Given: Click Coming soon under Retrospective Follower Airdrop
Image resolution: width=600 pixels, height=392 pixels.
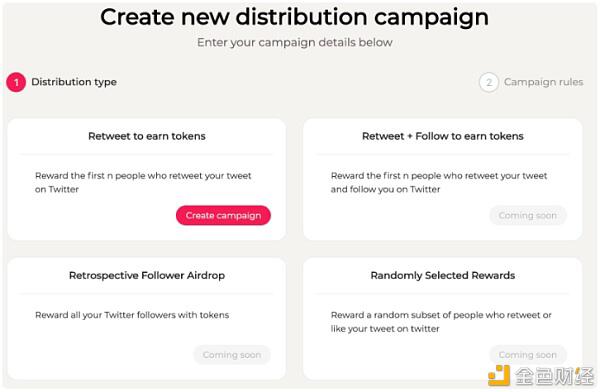Looking at the screenshot, I should [232, 355].
